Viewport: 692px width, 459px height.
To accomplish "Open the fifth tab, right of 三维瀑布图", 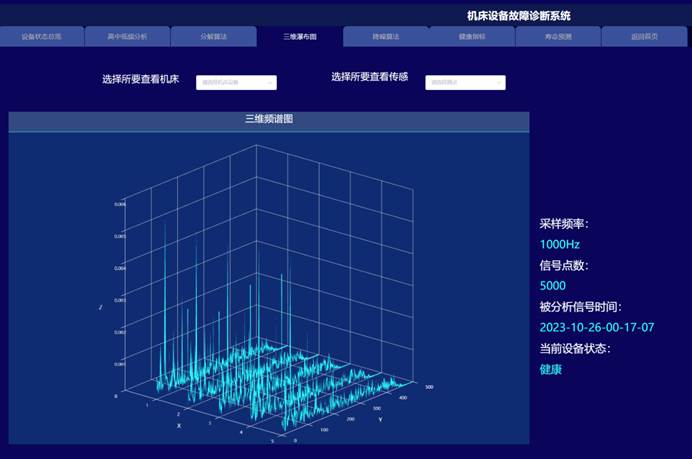I will 386,37.
